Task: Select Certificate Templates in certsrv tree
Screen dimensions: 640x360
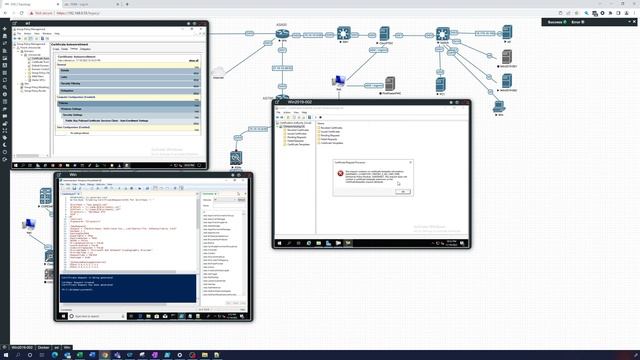Action: coord(298,144)
